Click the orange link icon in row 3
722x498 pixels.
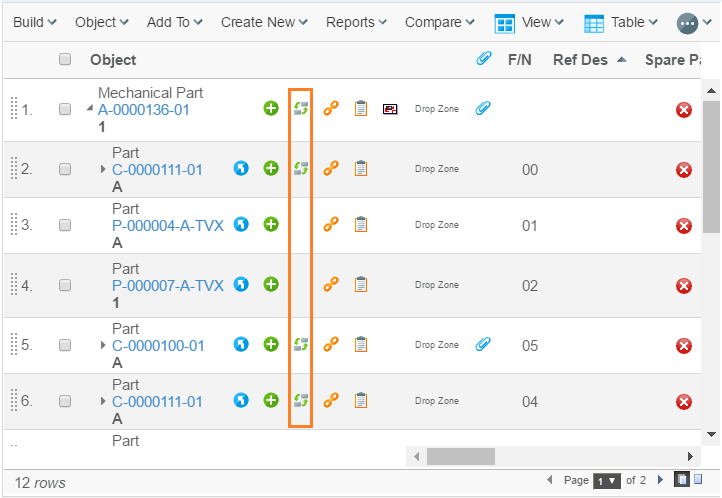pos(331,225)
